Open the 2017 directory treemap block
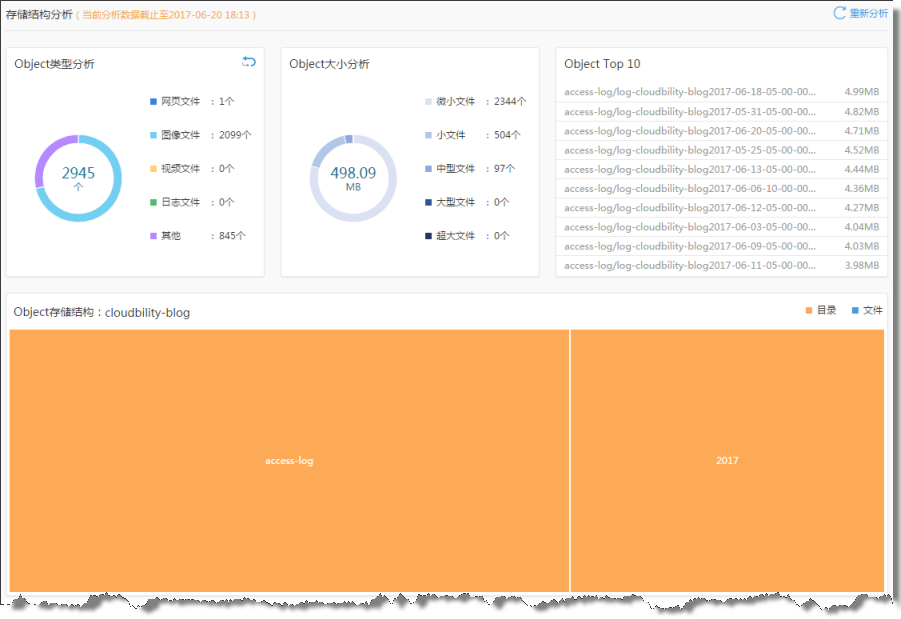 coord(727,461)
